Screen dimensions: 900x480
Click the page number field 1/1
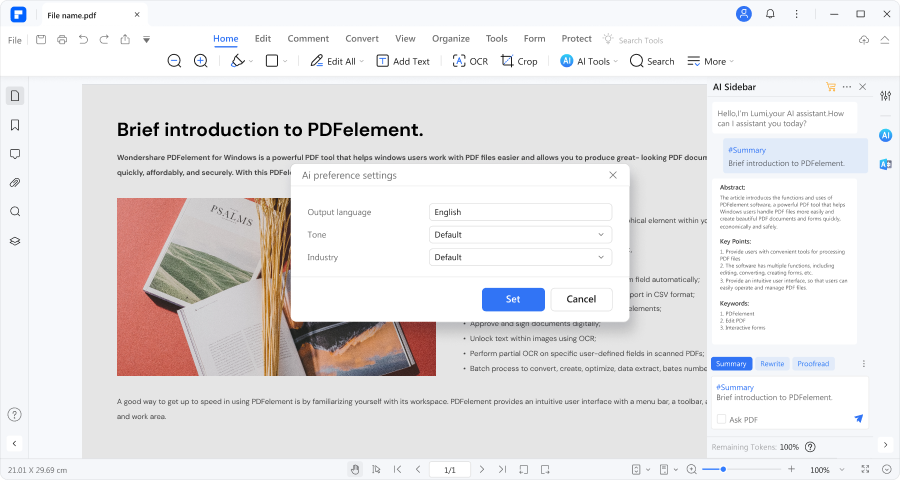(450, 470)
